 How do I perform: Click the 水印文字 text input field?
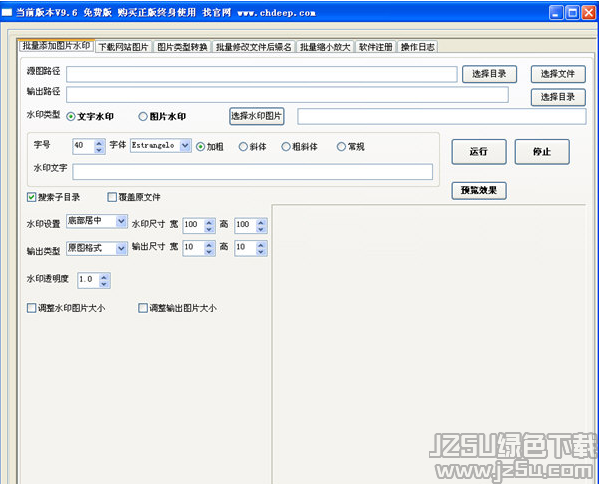click(x=253, y=172)
